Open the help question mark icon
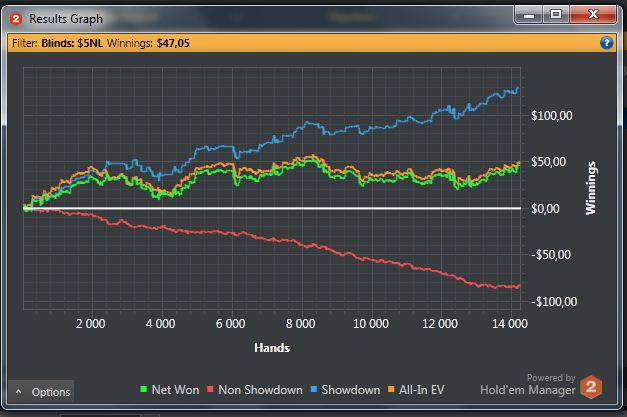The height and width of the screenshot is (417, 627). pyautogui.click(x=606, y=43)
